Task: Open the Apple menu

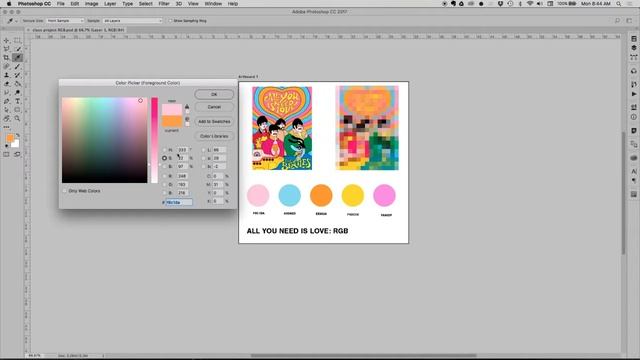Action: pos(9,4)
